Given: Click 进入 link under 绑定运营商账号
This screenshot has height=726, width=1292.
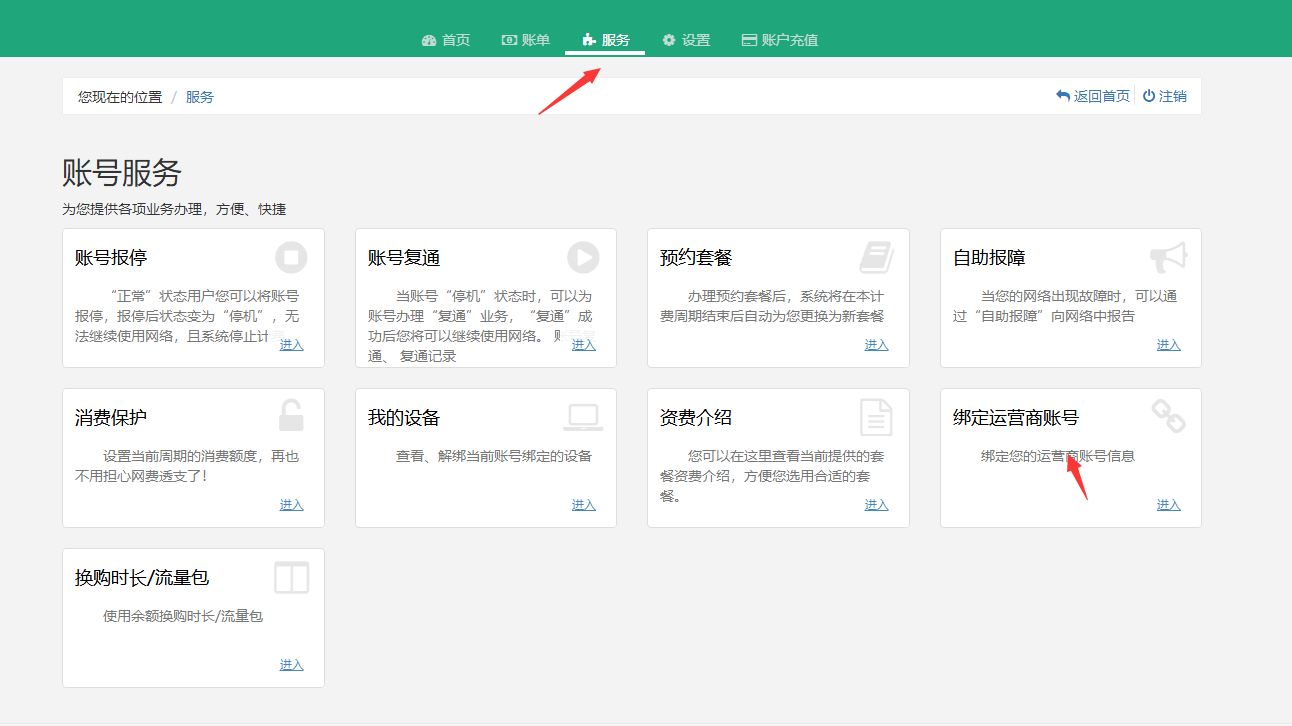Looking at the screenshot, I should pyautogui.click(x=1168, y=505).
